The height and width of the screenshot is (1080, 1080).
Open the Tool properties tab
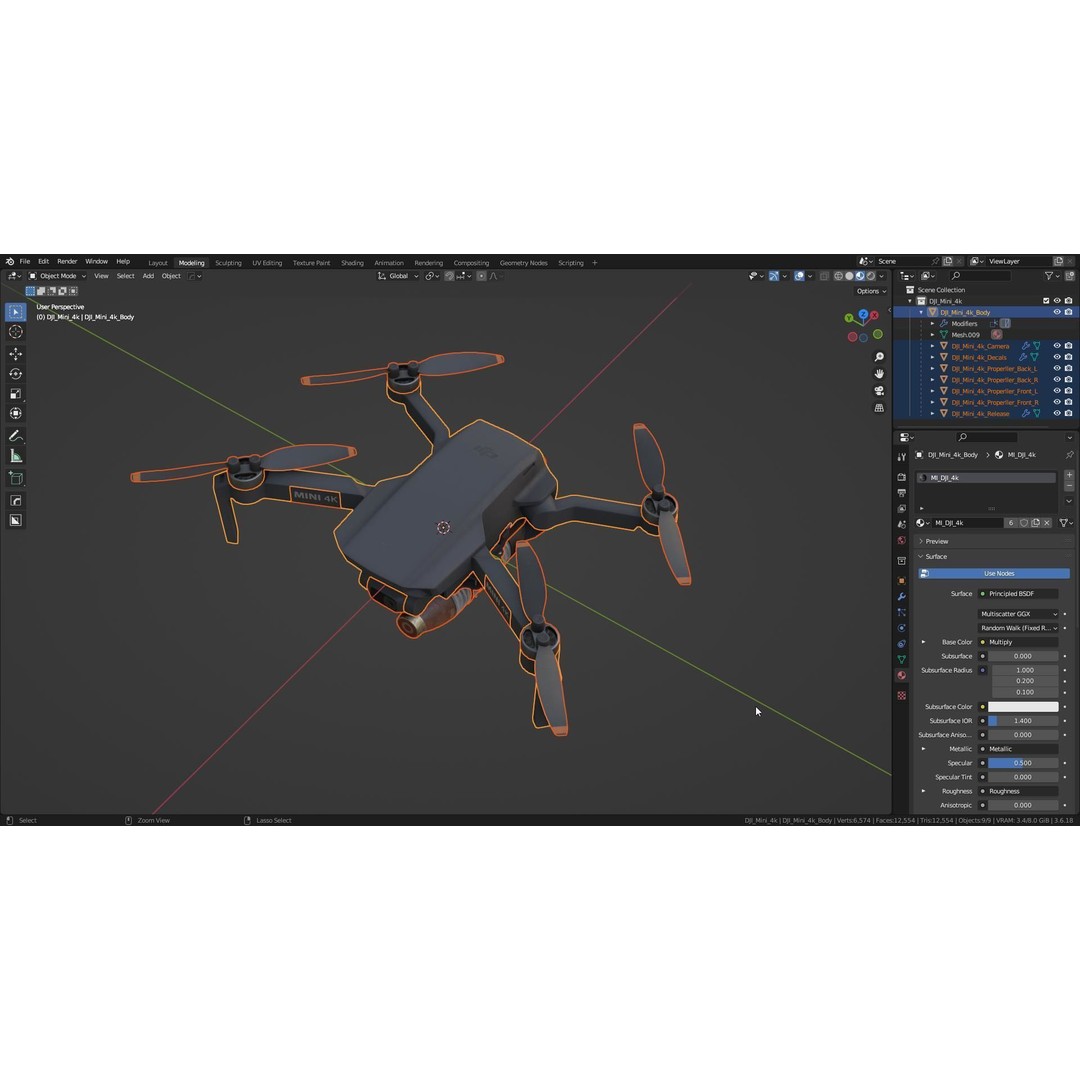[x=902, y=457]
